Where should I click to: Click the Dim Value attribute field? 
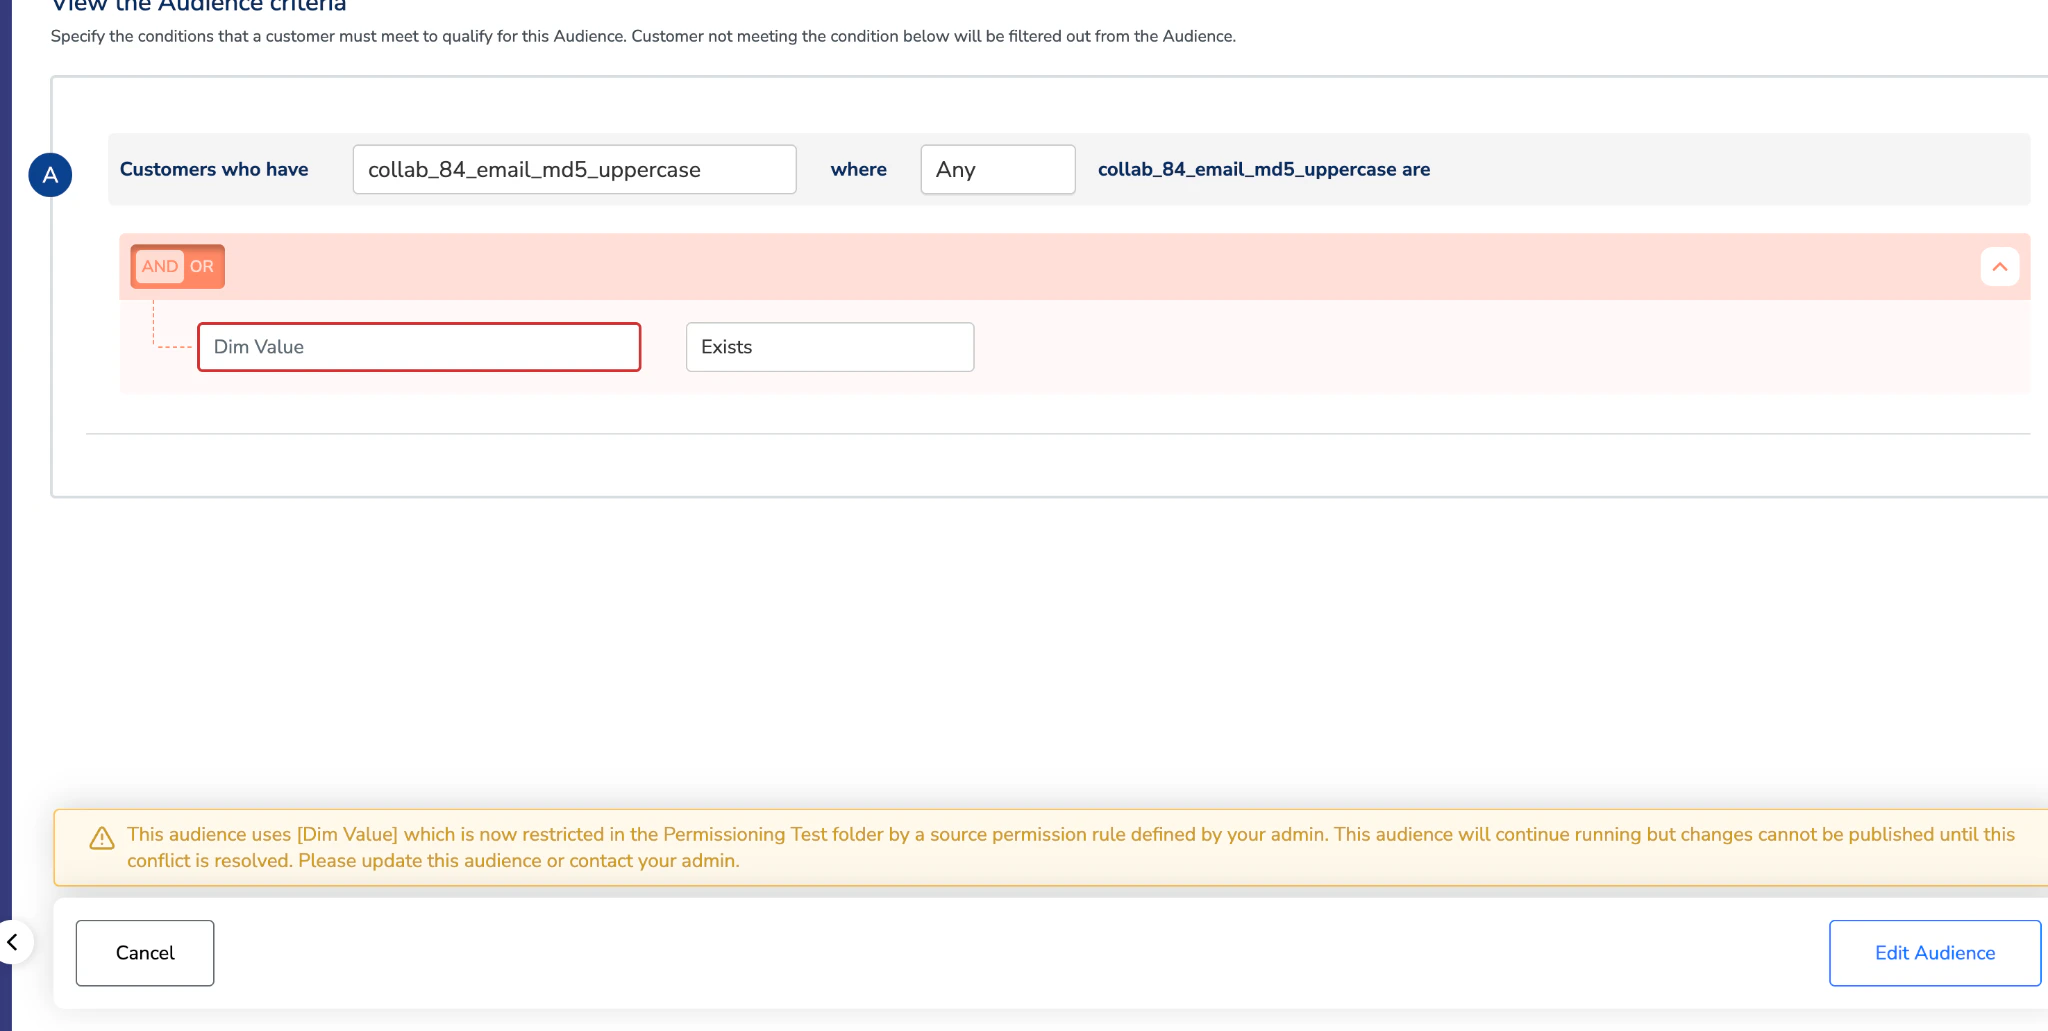point(419,347)
